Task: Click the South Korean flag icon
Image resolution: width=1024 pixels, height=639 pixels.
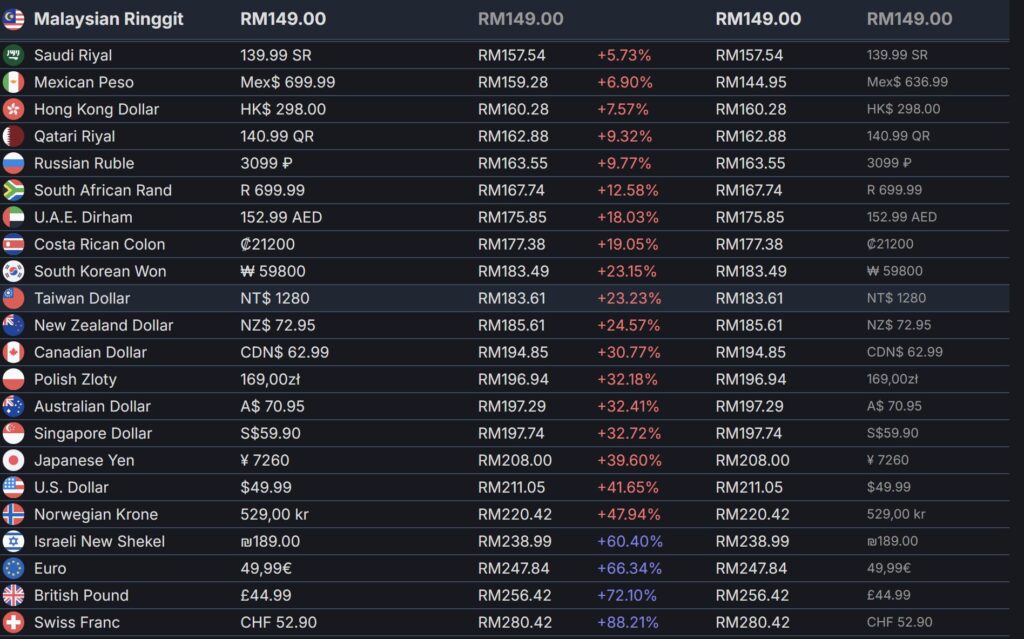Action: pyautogui.click(x=13, y=271)
